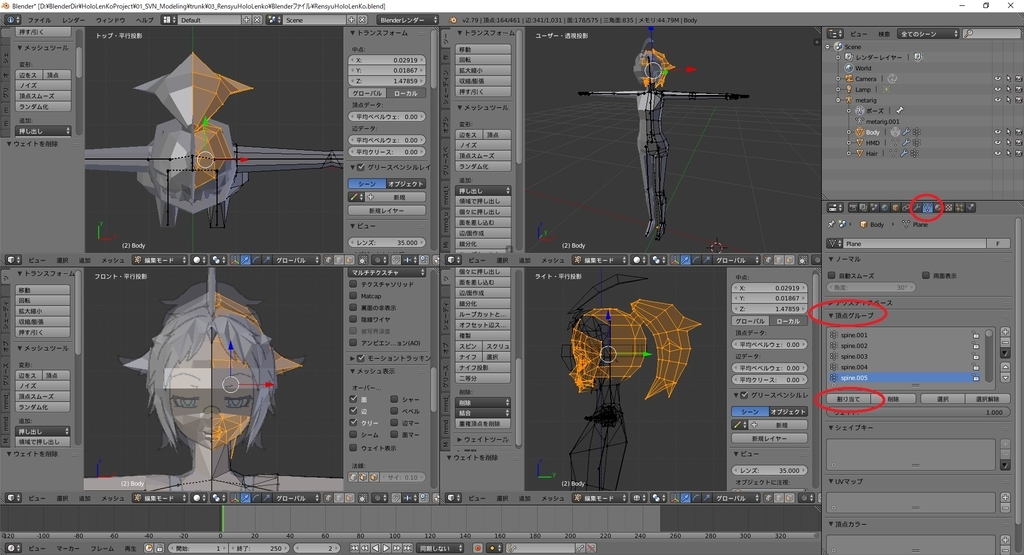
Task: Click the modifier wrench icon on the Body row
Action: (906, 132)
